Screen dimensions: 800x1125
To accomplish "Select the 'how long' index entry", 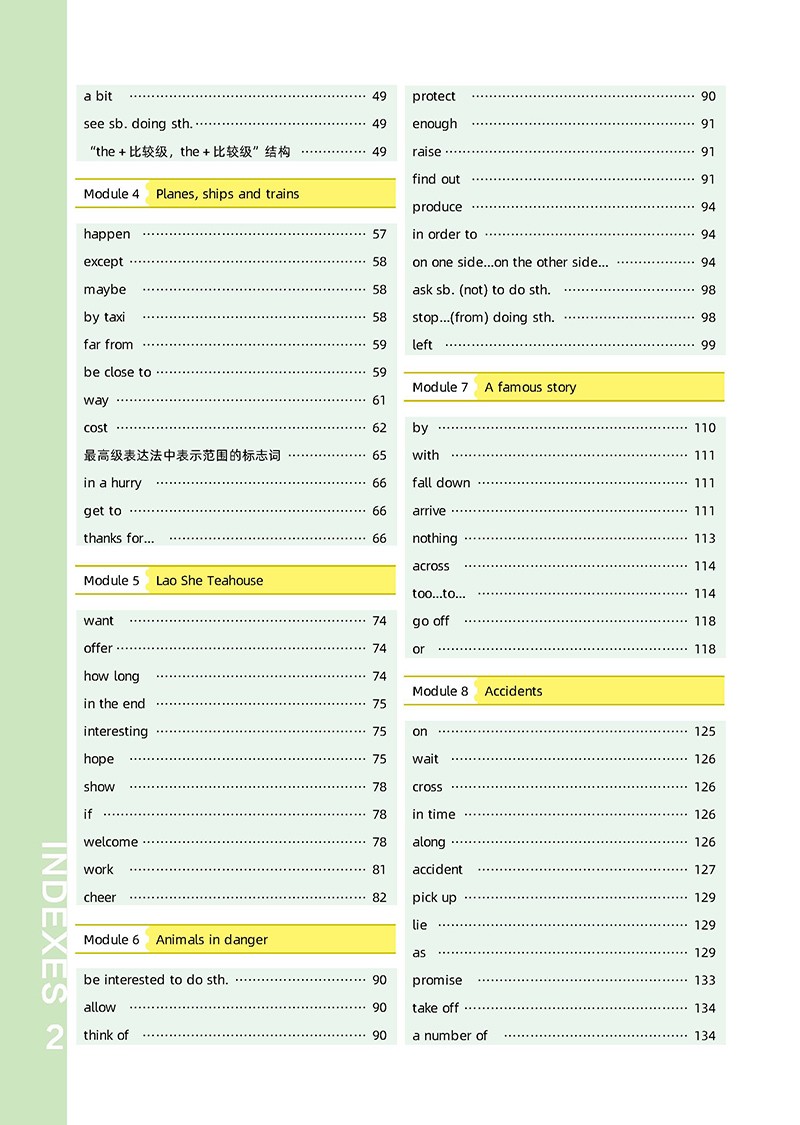I will 112,676.
